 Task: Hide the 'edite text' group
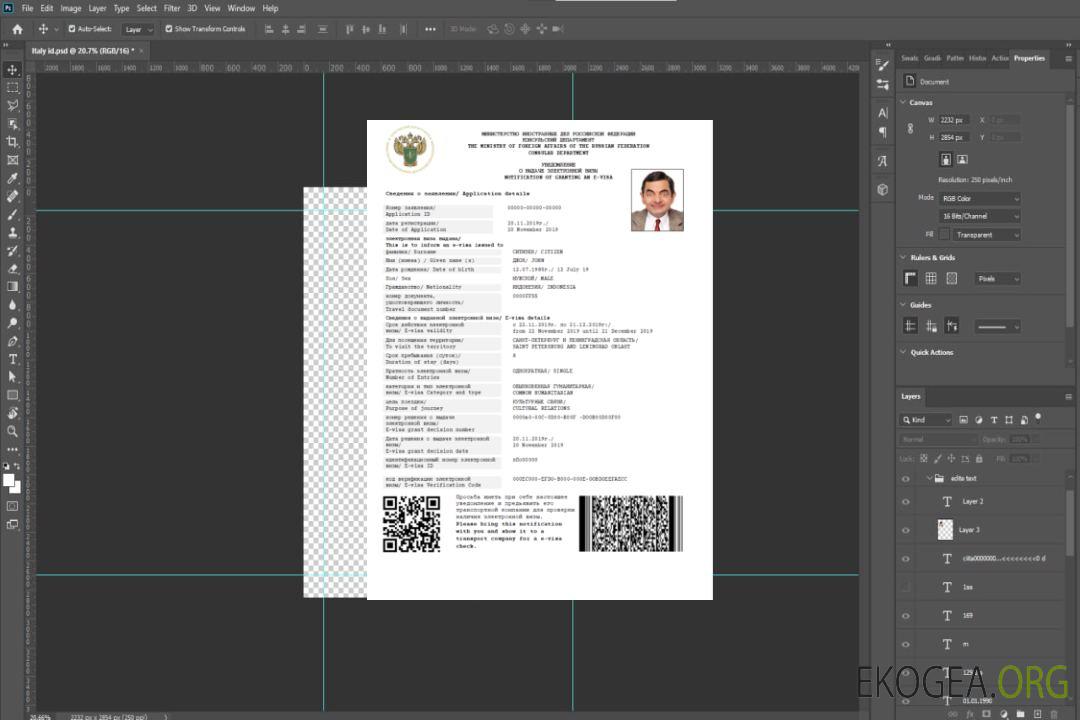click(x=906, y=479)
